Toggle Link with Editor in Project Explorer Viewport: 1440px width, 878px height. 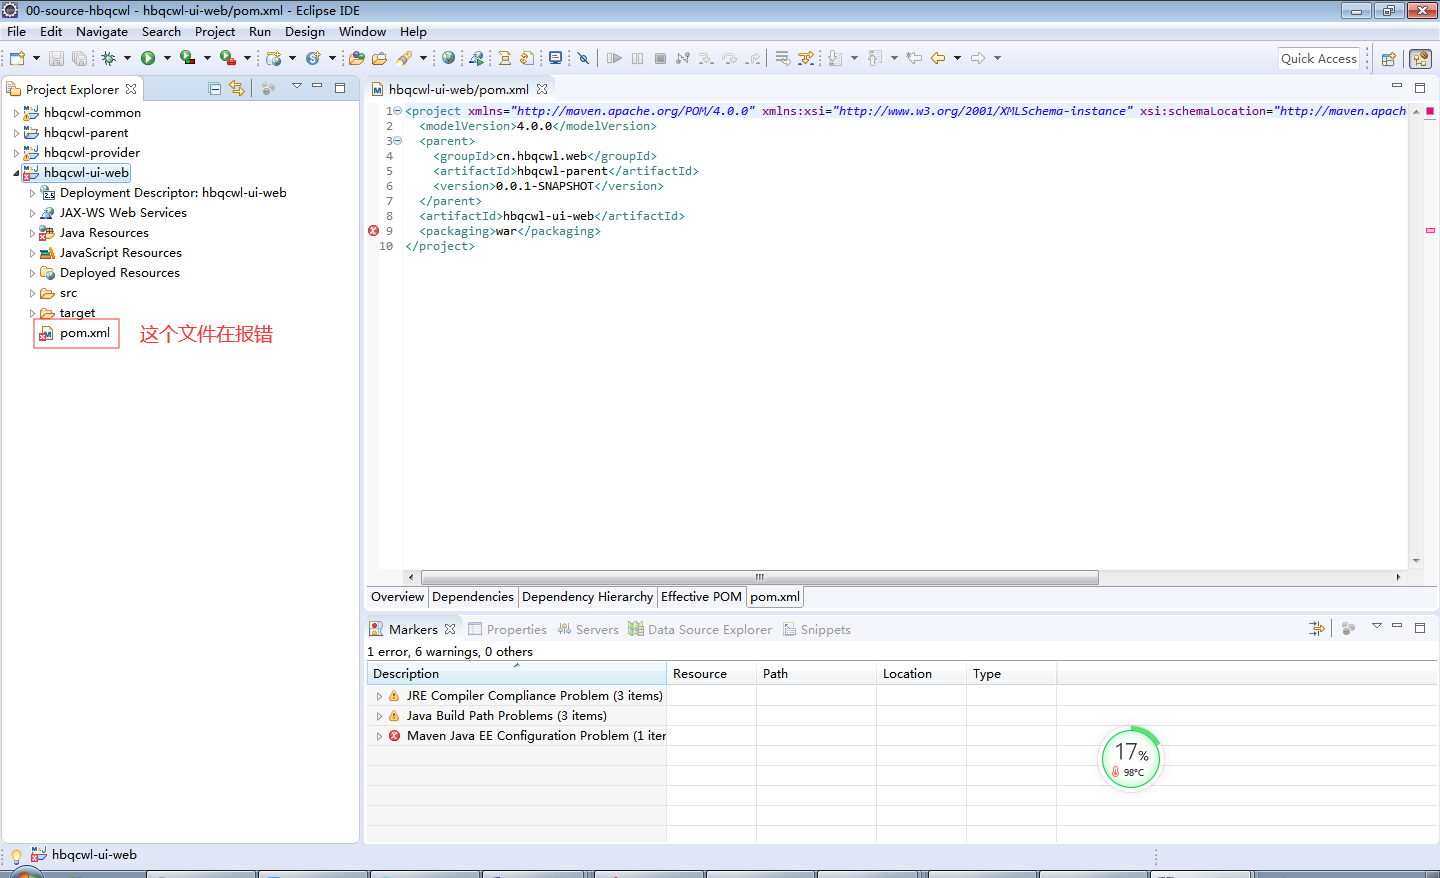coord(237,89)
